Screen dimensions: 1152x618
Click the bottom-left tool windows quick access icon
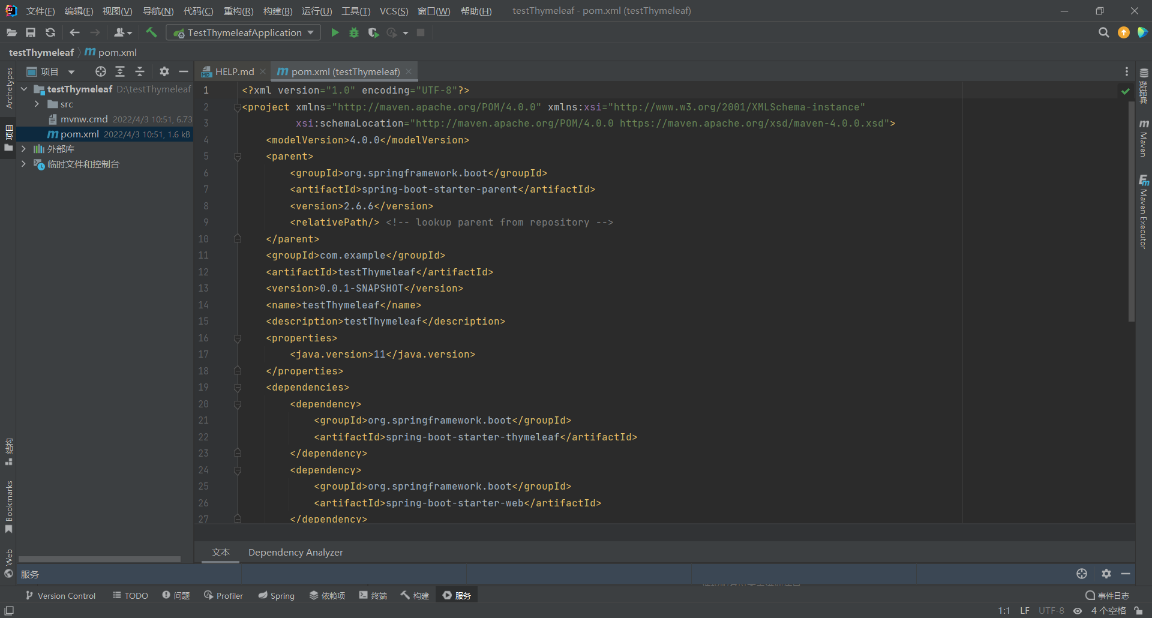[9, 611]
